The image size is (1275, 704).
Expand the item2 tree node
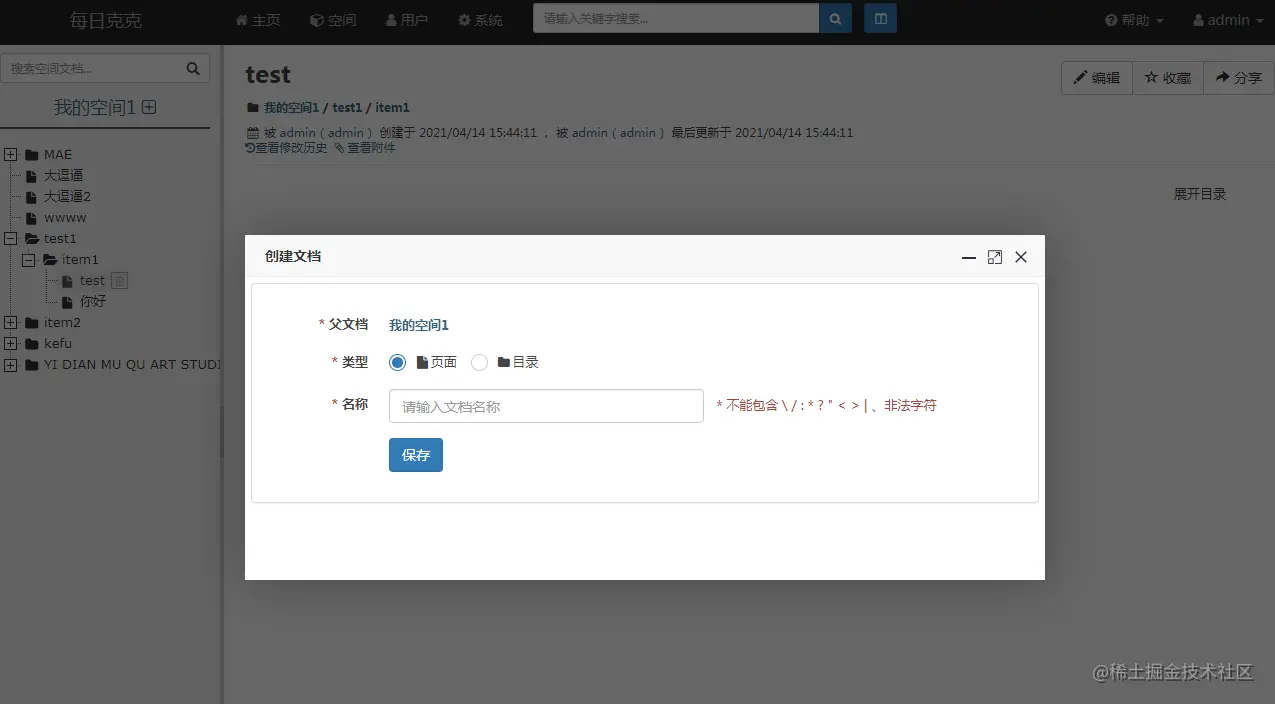pyautogui.click(x=11, y=323)
